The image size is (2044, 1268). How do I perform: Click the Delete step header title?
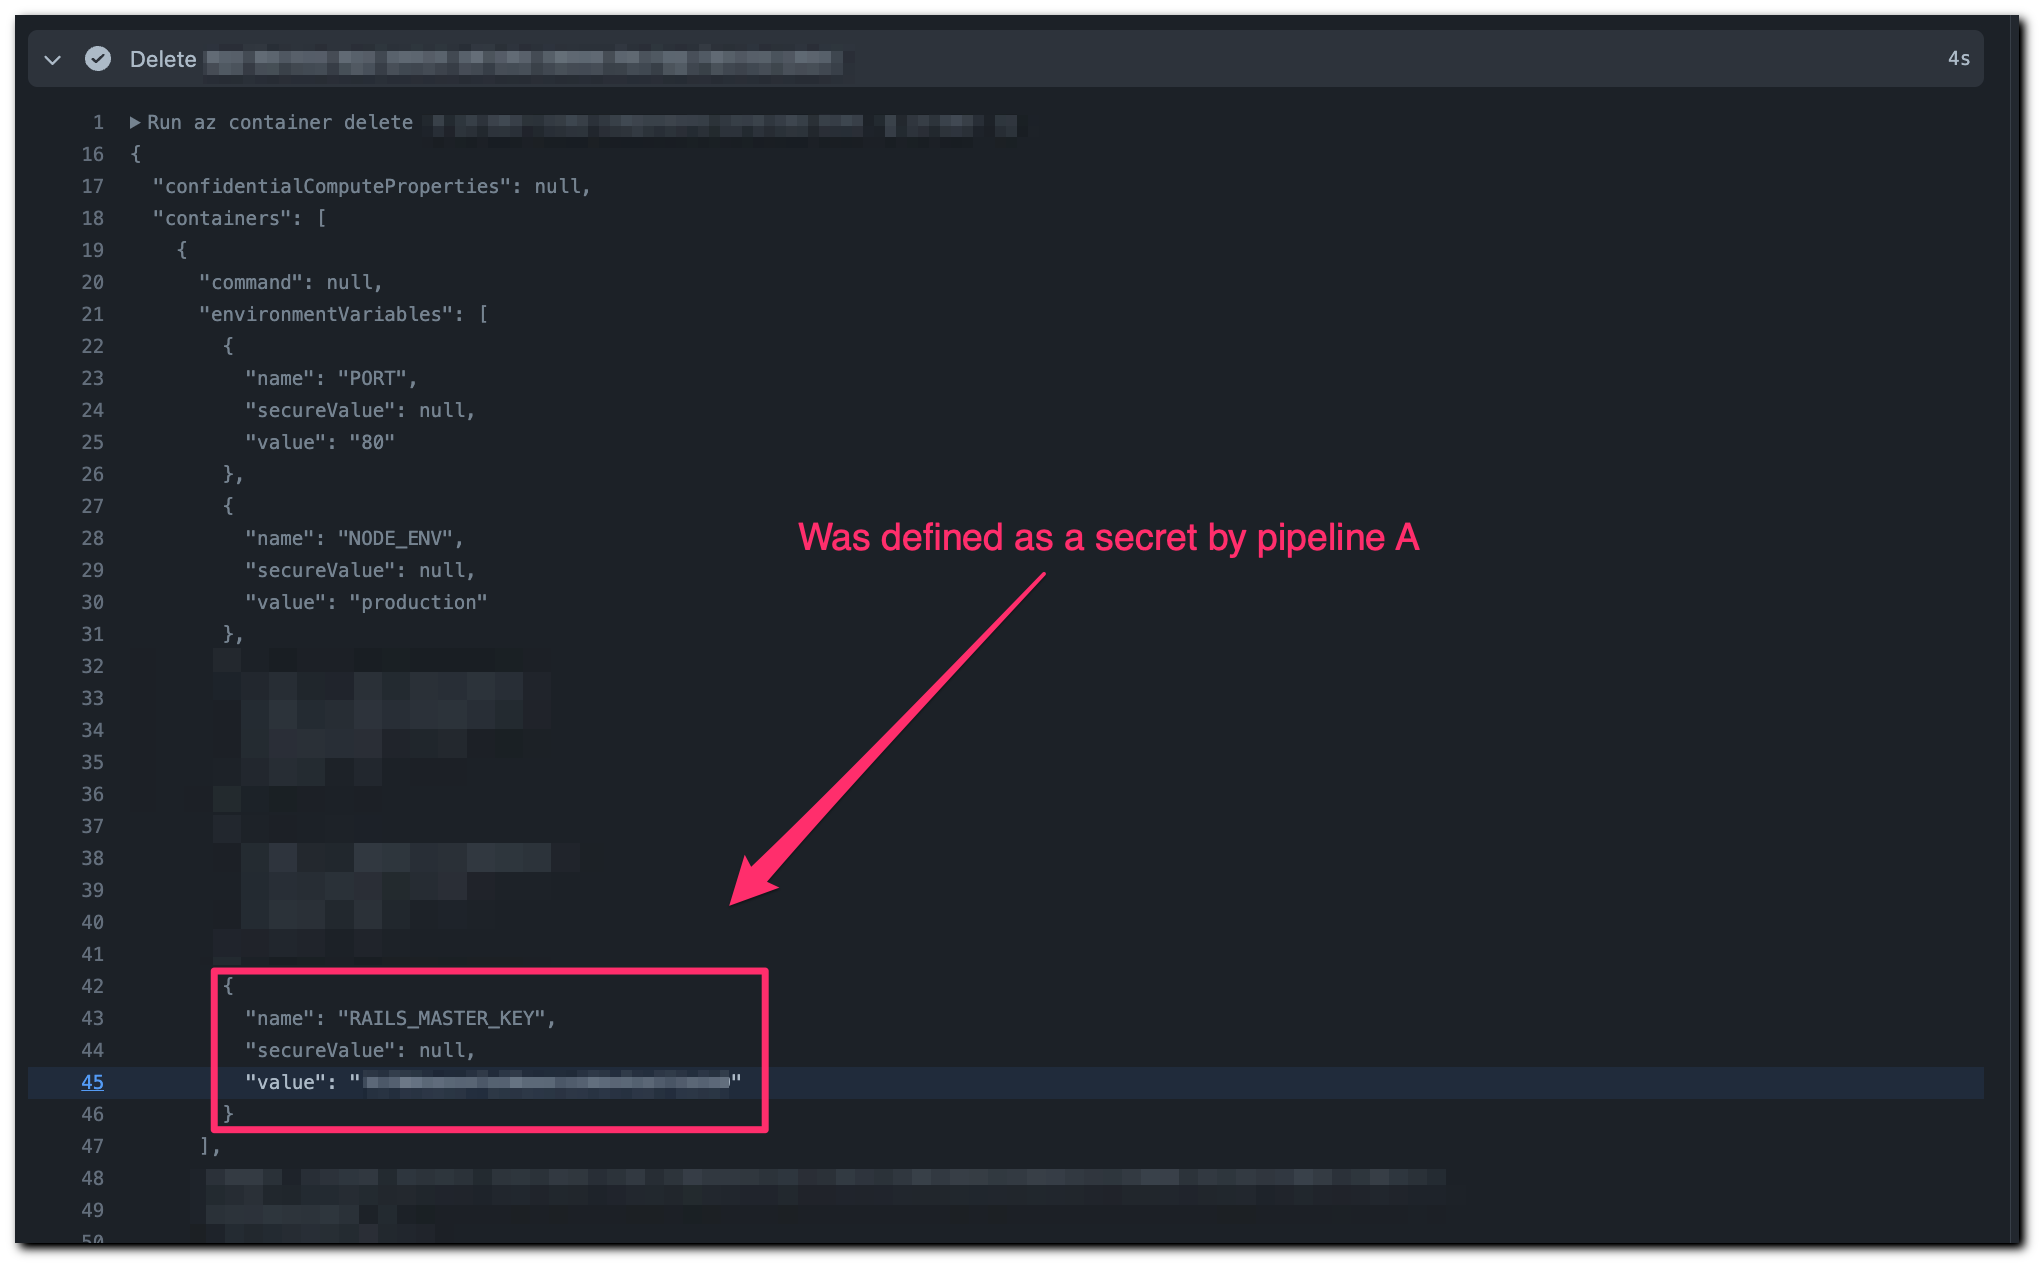pos(163,60)
